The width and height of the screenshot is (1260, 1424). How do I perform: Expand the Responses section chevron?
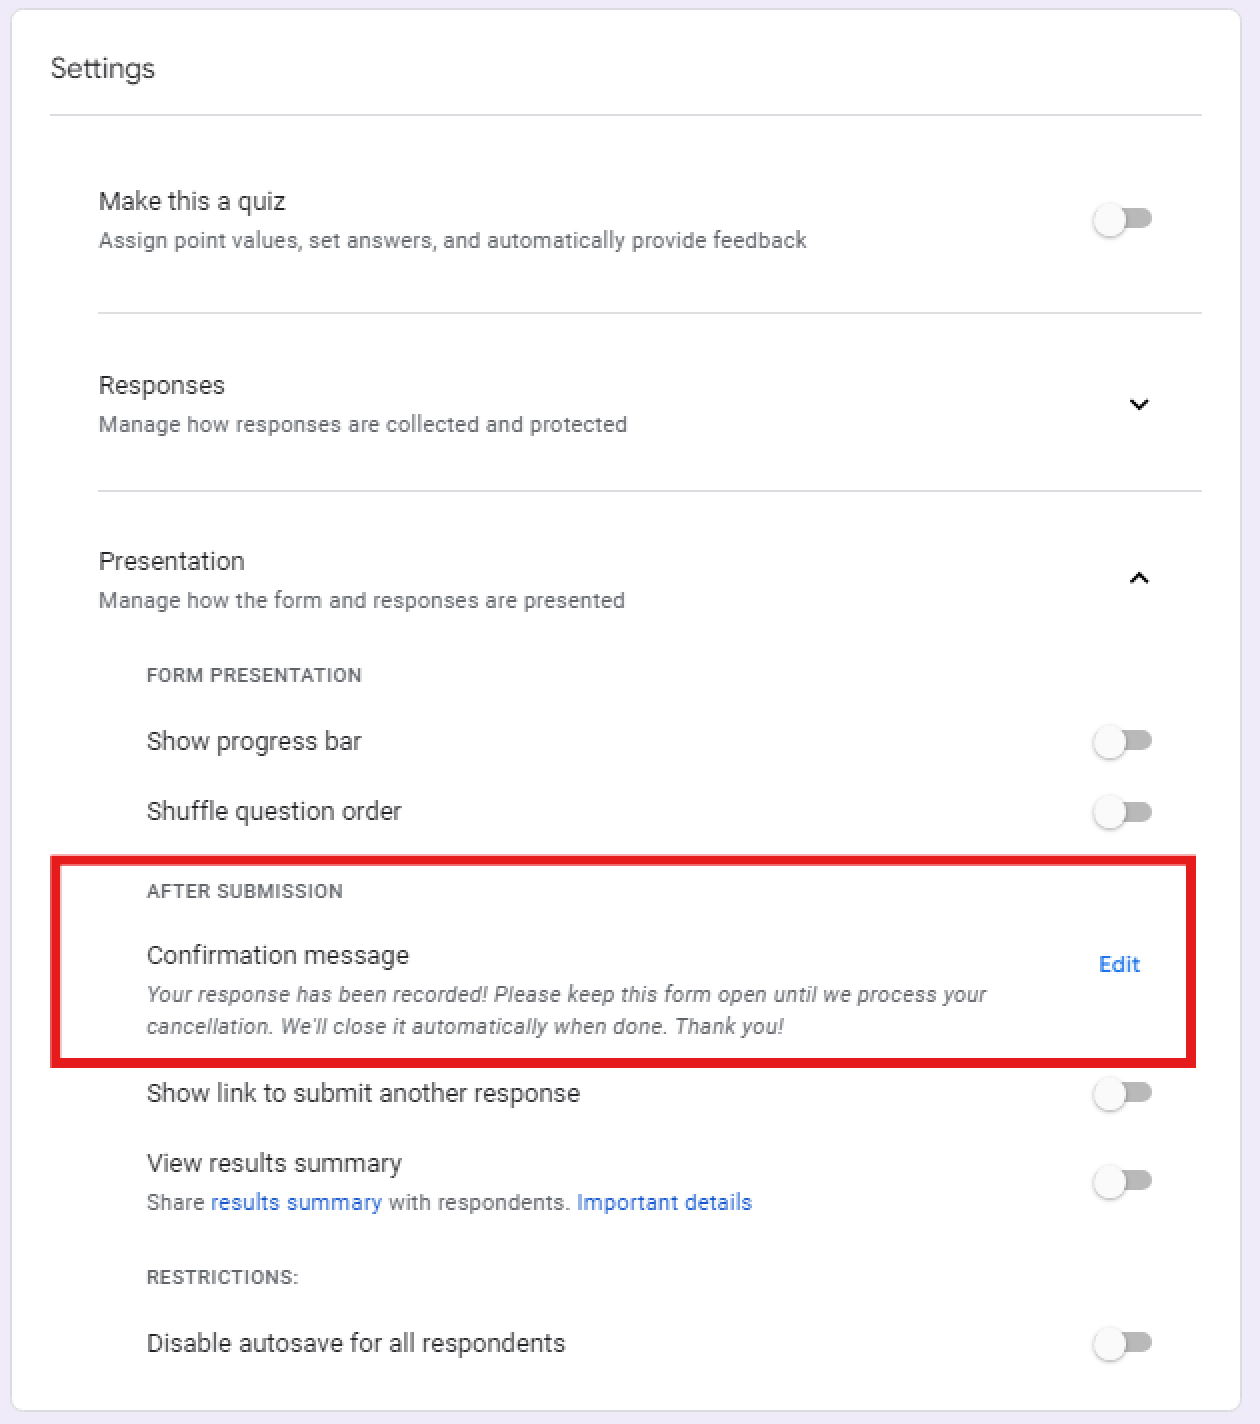[1138, 405]
